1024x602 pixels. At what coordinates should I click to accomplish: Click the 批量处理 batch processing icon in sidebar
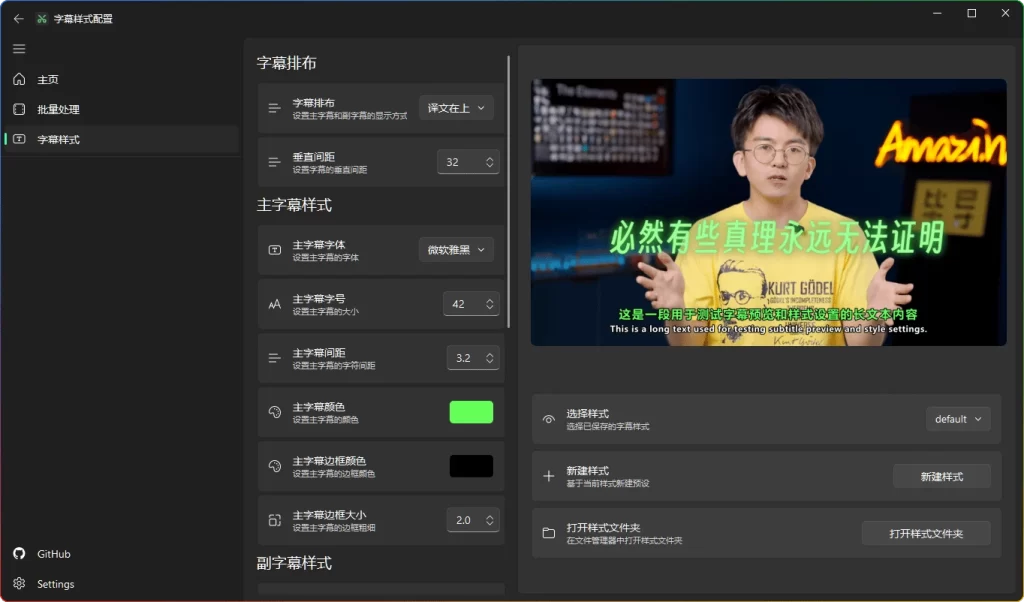[x=18, y=109]
